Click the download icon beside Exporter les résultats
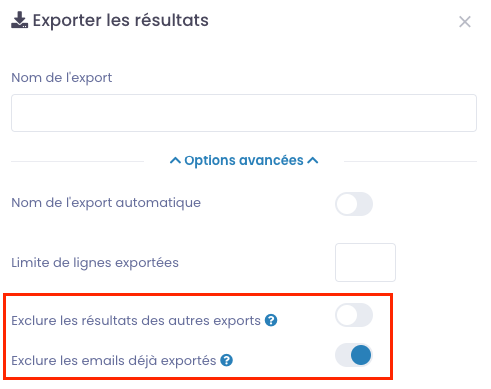 pyautogui.click(x=19, y=20)
